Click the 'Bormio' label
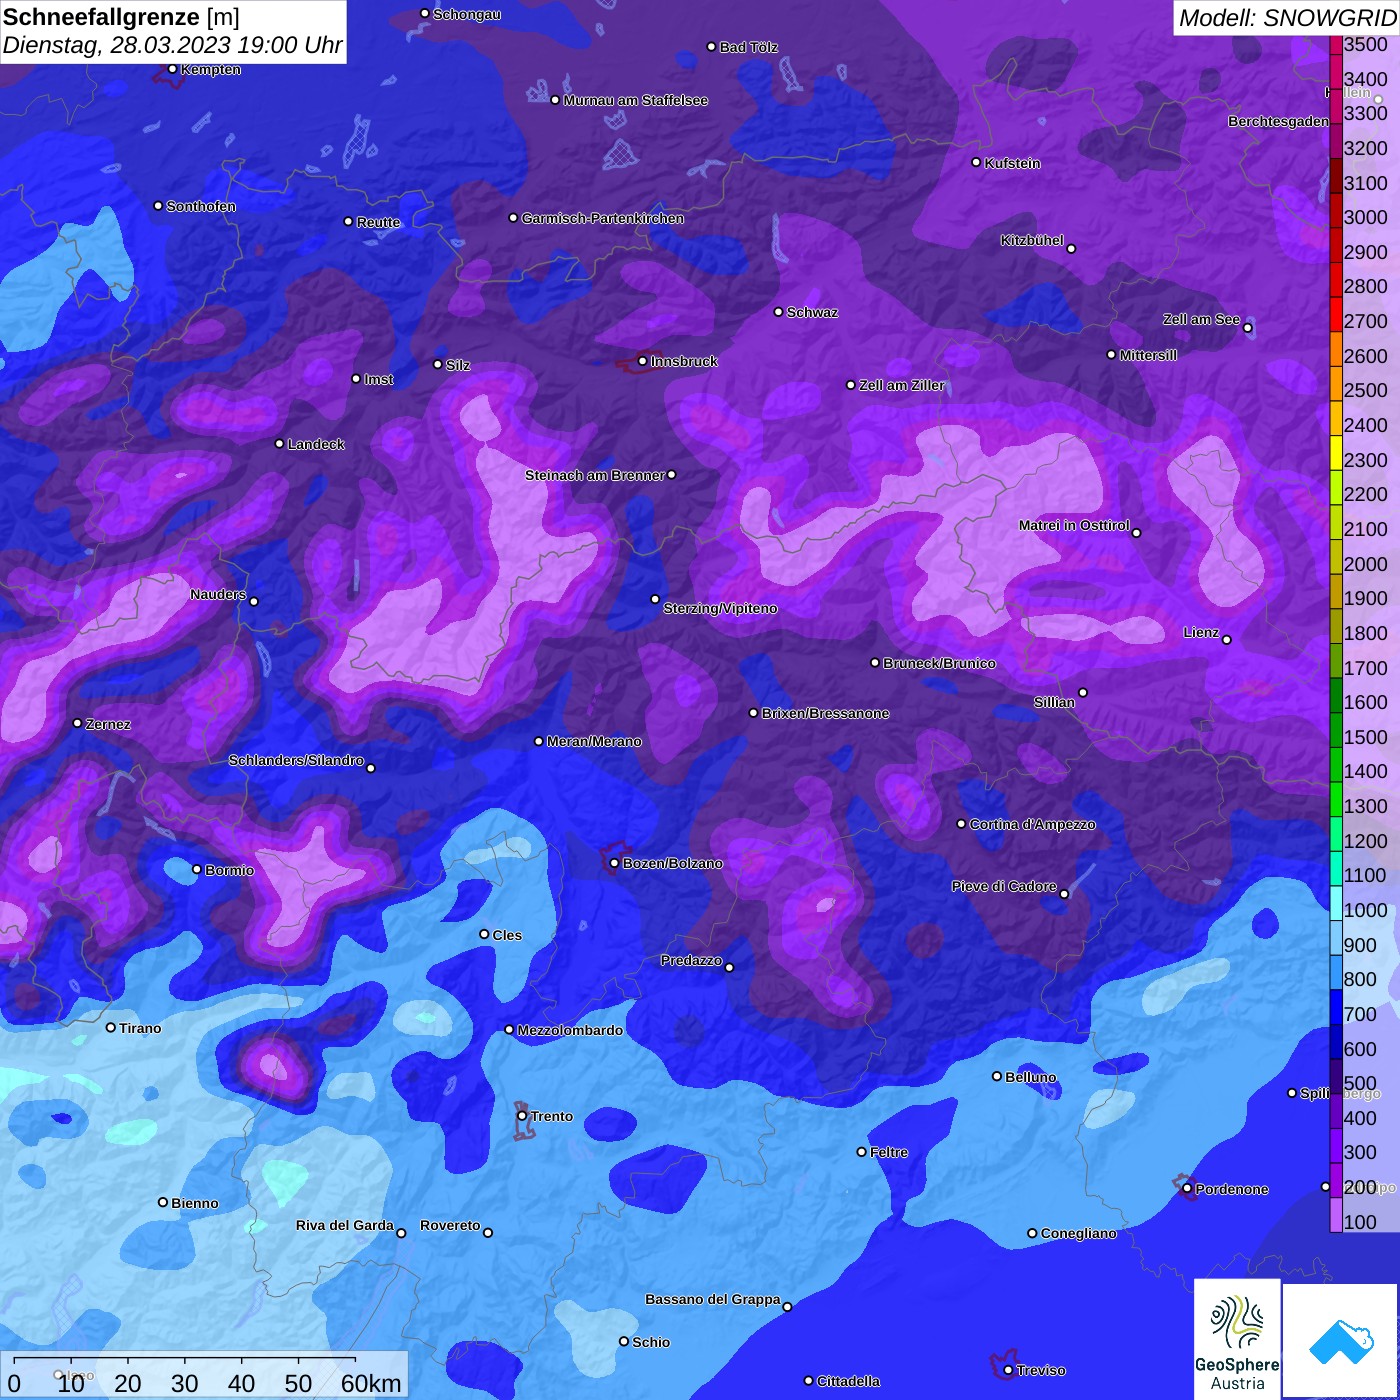This screenshot has height=1400, width=1400. point(230,870)
